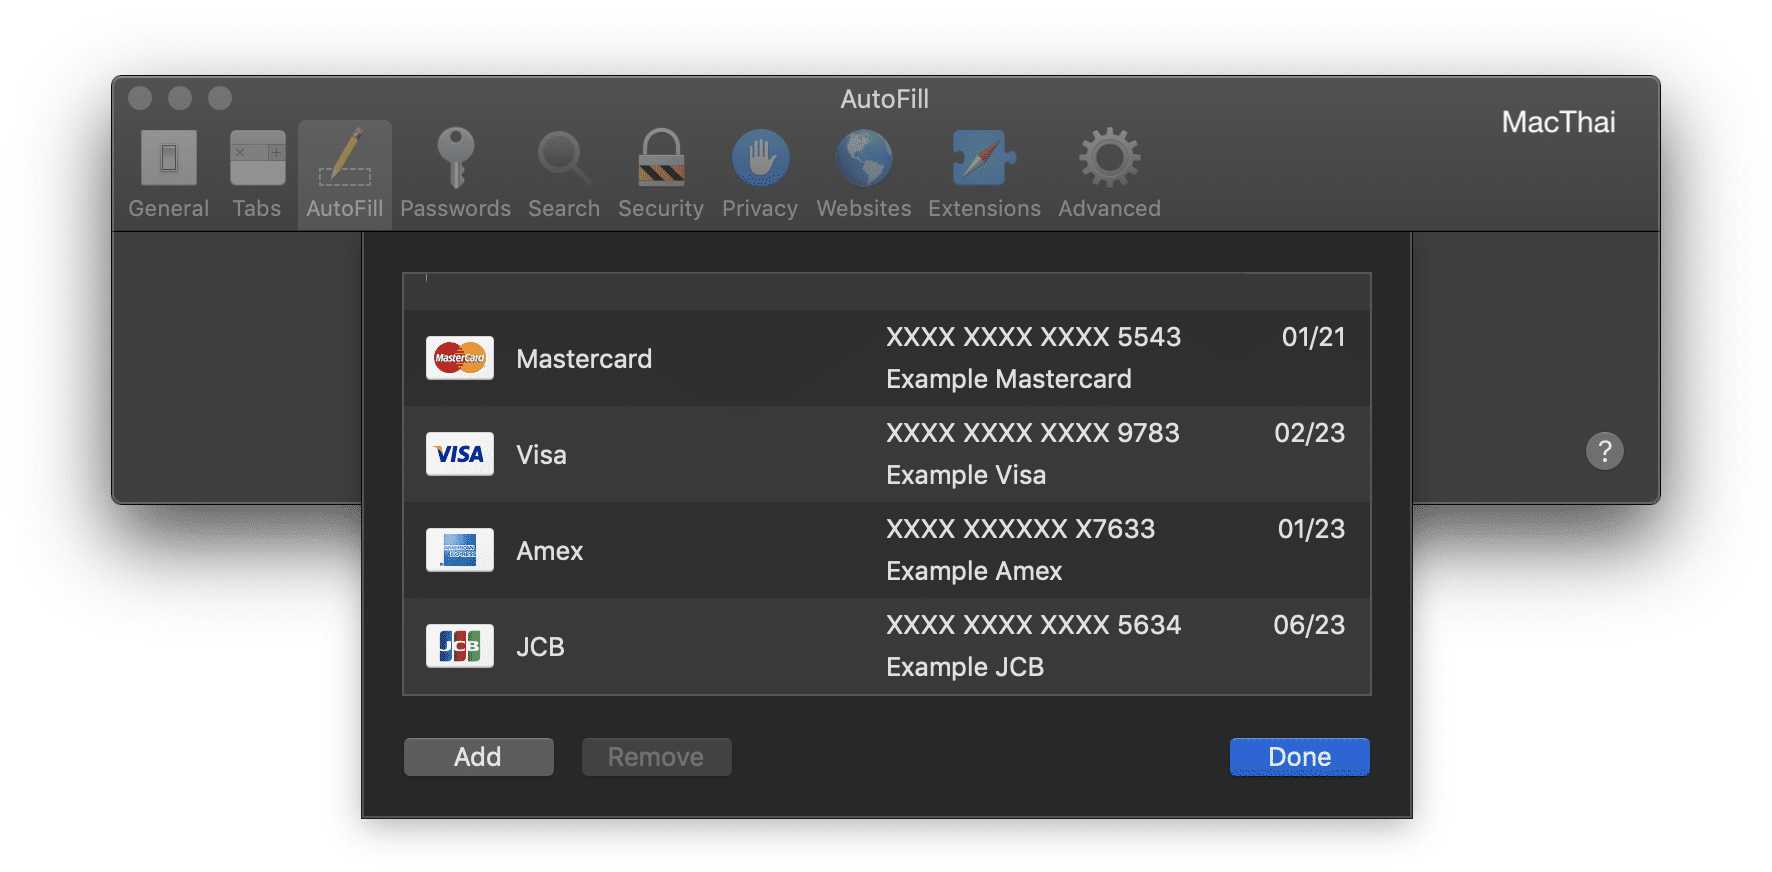Click expiry date 01/23
The width and height of the screenshot is (1772, 872).
1311,529
